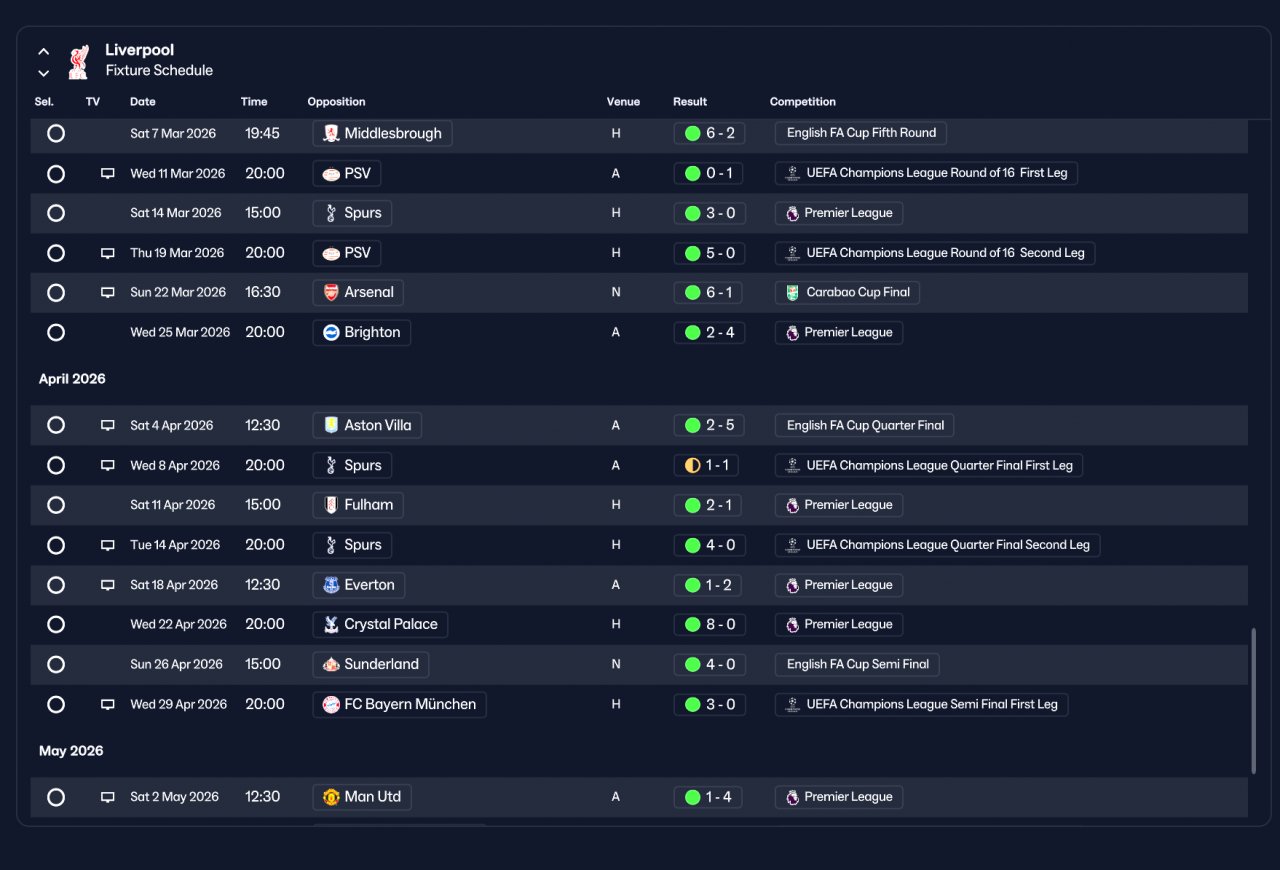Click the Everton club badge
This screenshot has width=1280, height=870.
click(x=331, y=585)
